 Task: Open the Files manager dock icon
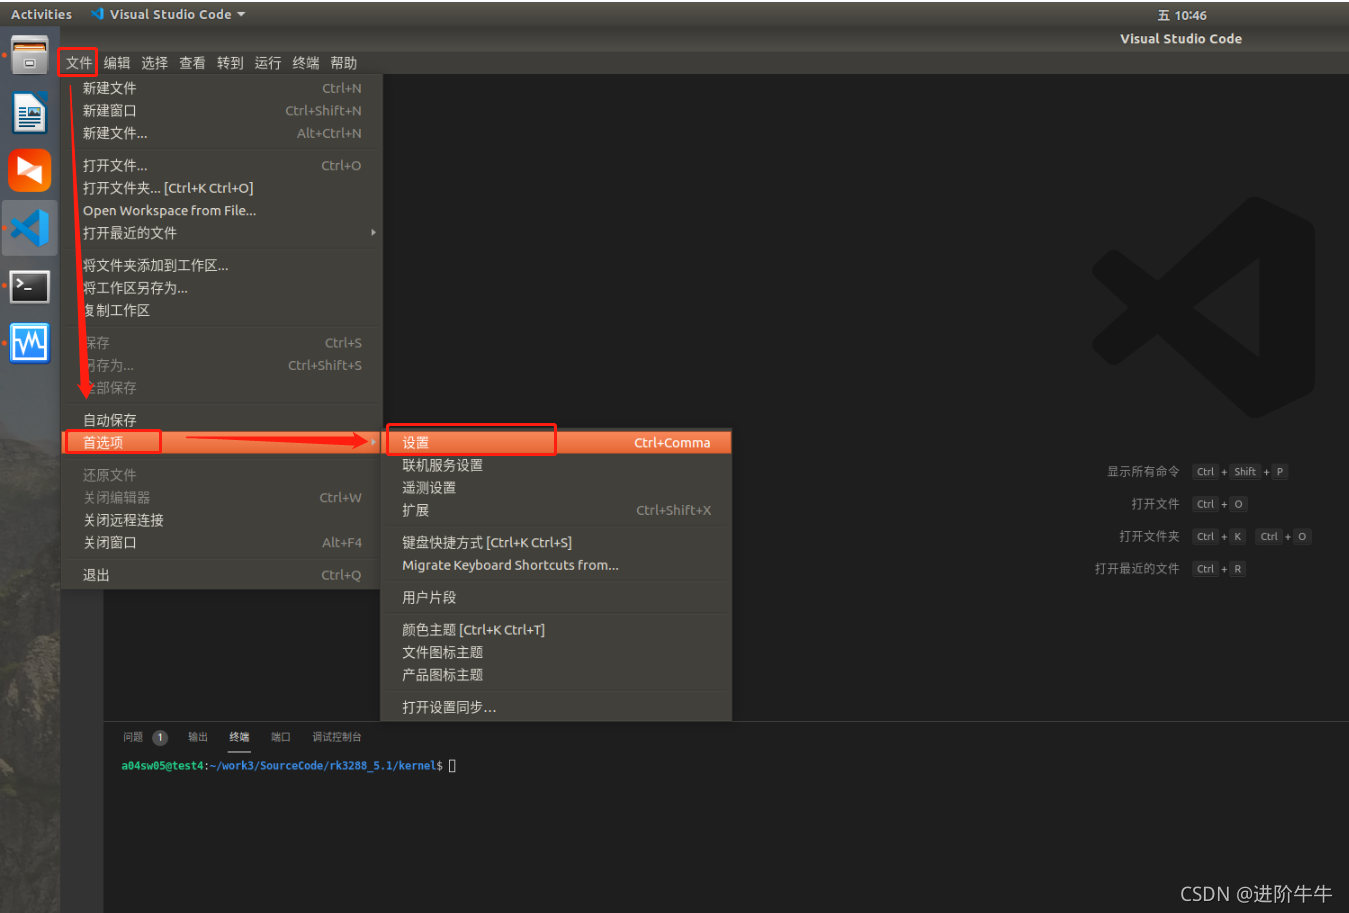(30, 56)
